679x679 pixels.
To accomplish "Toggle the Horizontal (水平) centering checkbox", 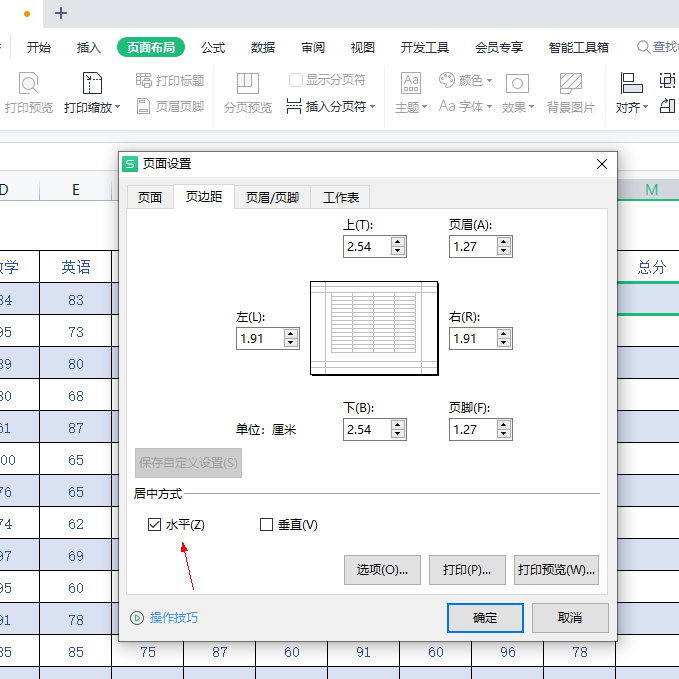I will (x=154, y=524).
